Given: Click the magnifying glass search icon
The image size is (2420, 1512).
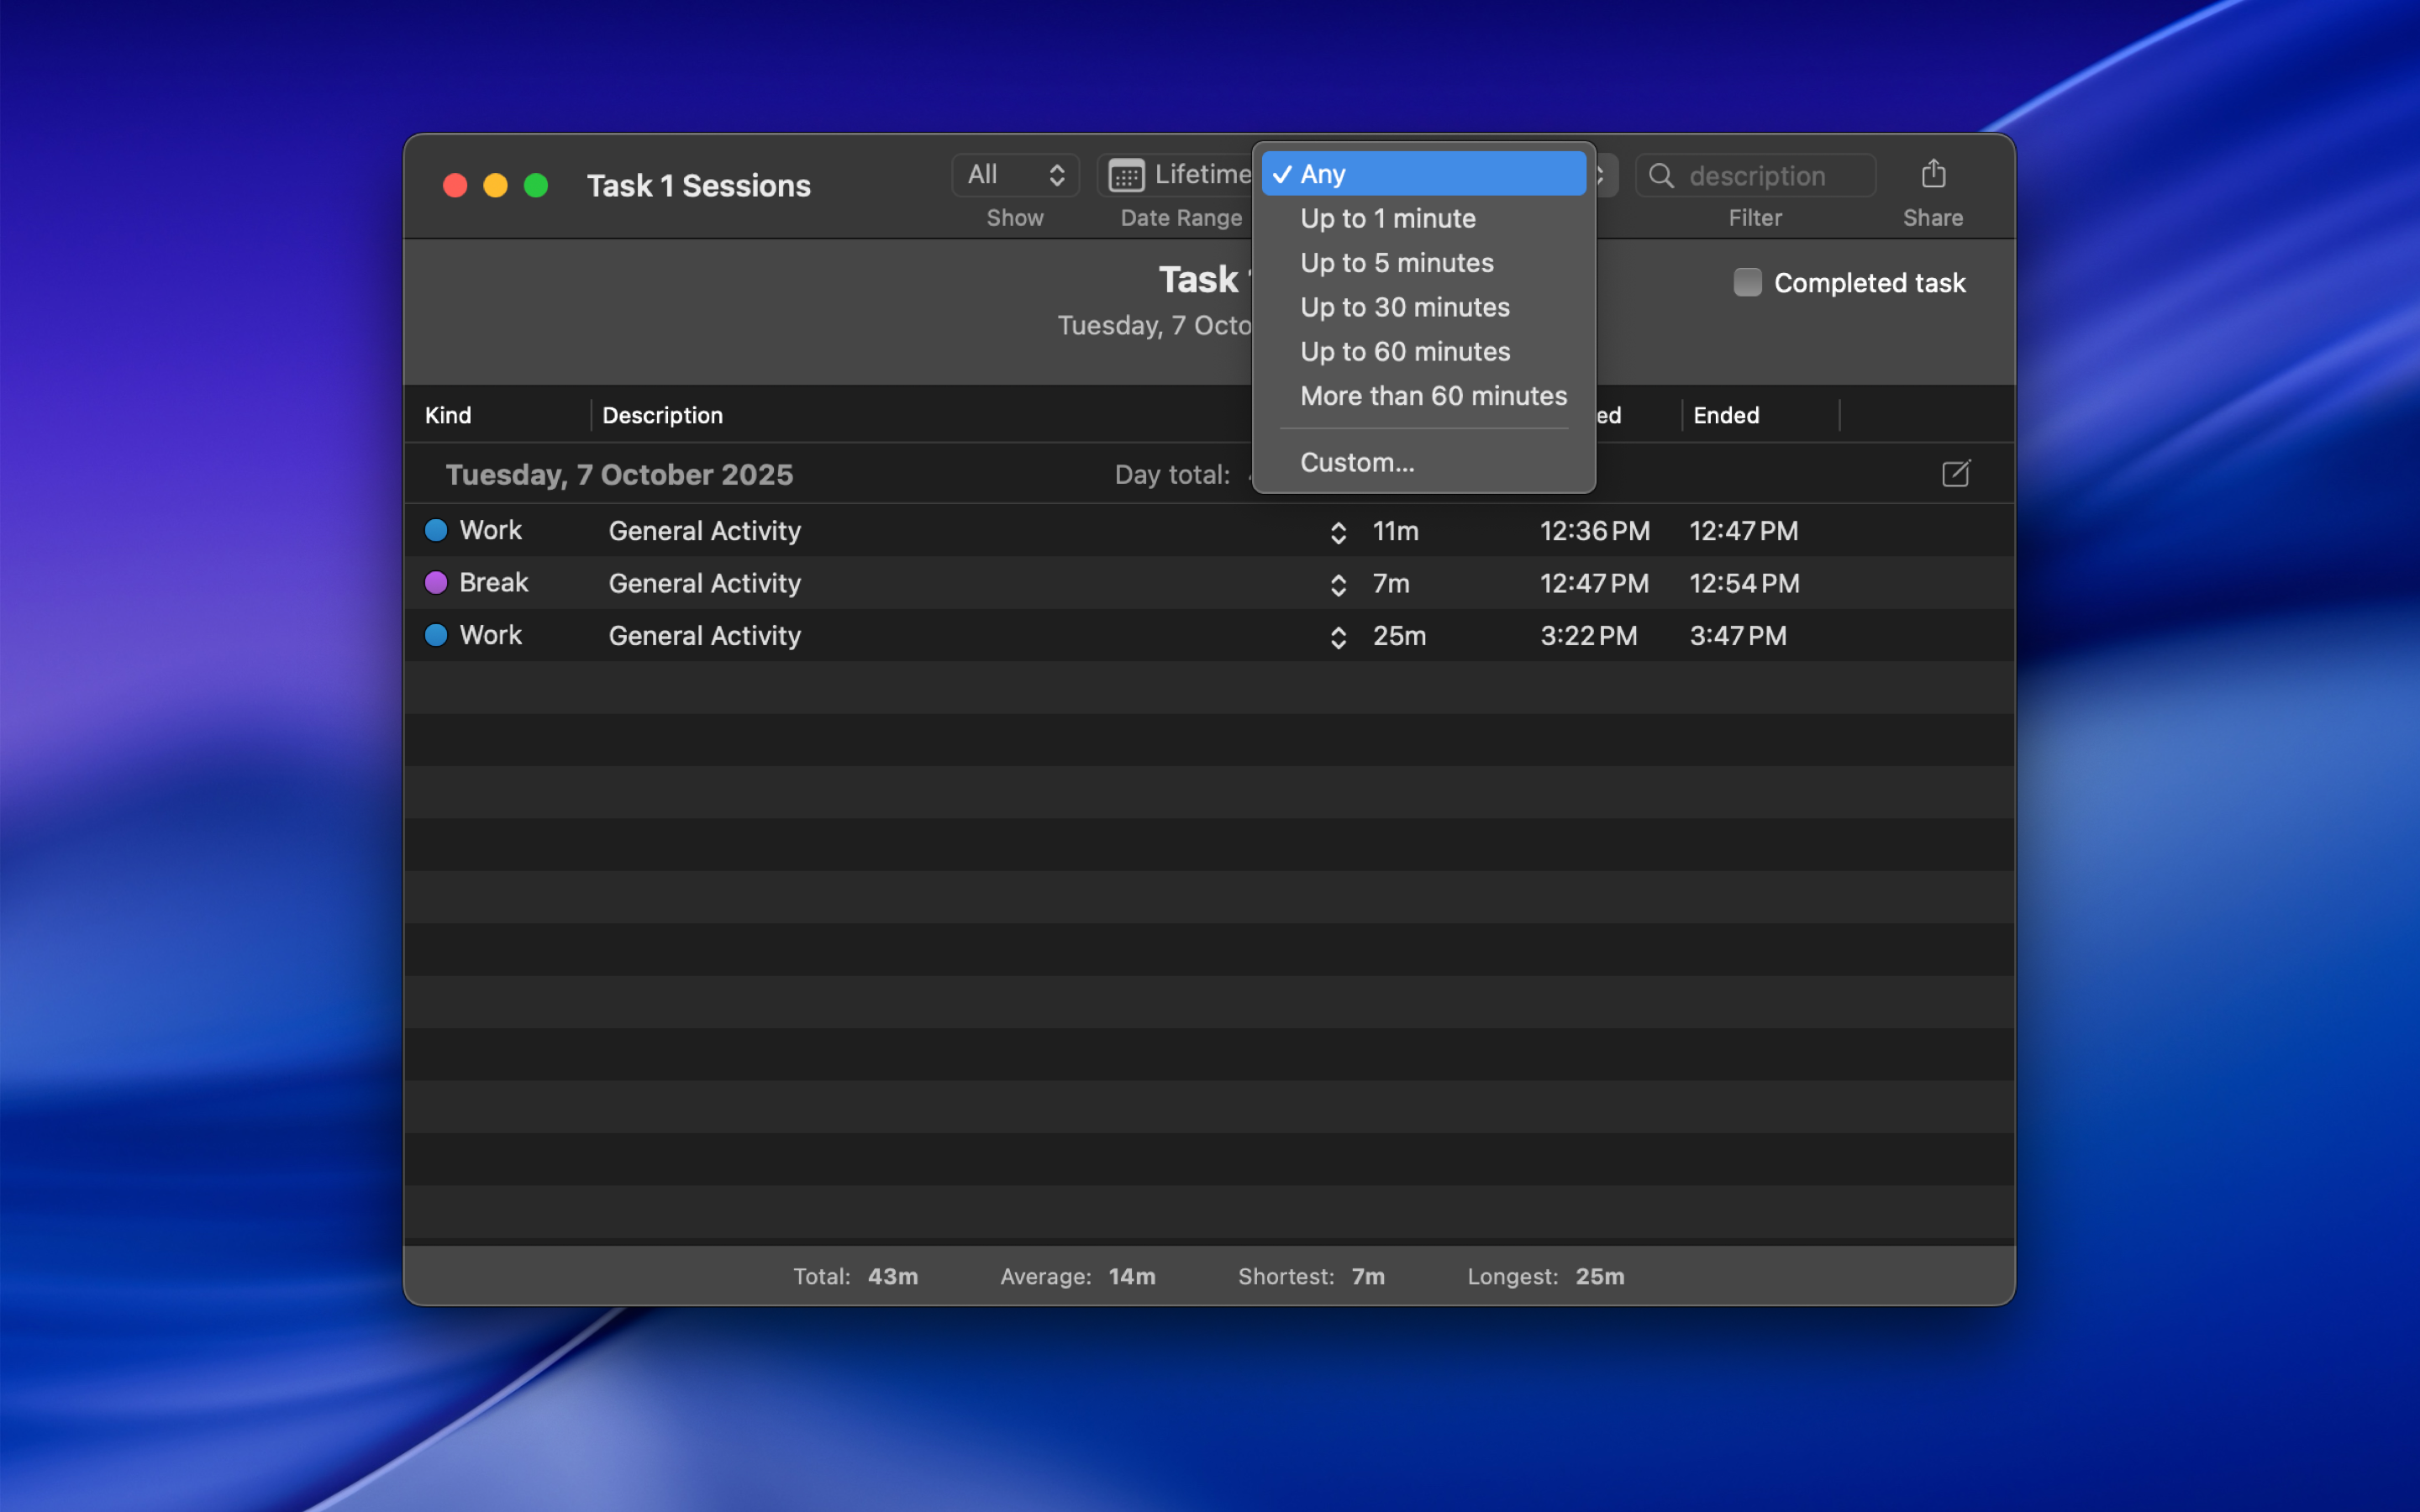Looking at the screenshot, I should 1661,176.
